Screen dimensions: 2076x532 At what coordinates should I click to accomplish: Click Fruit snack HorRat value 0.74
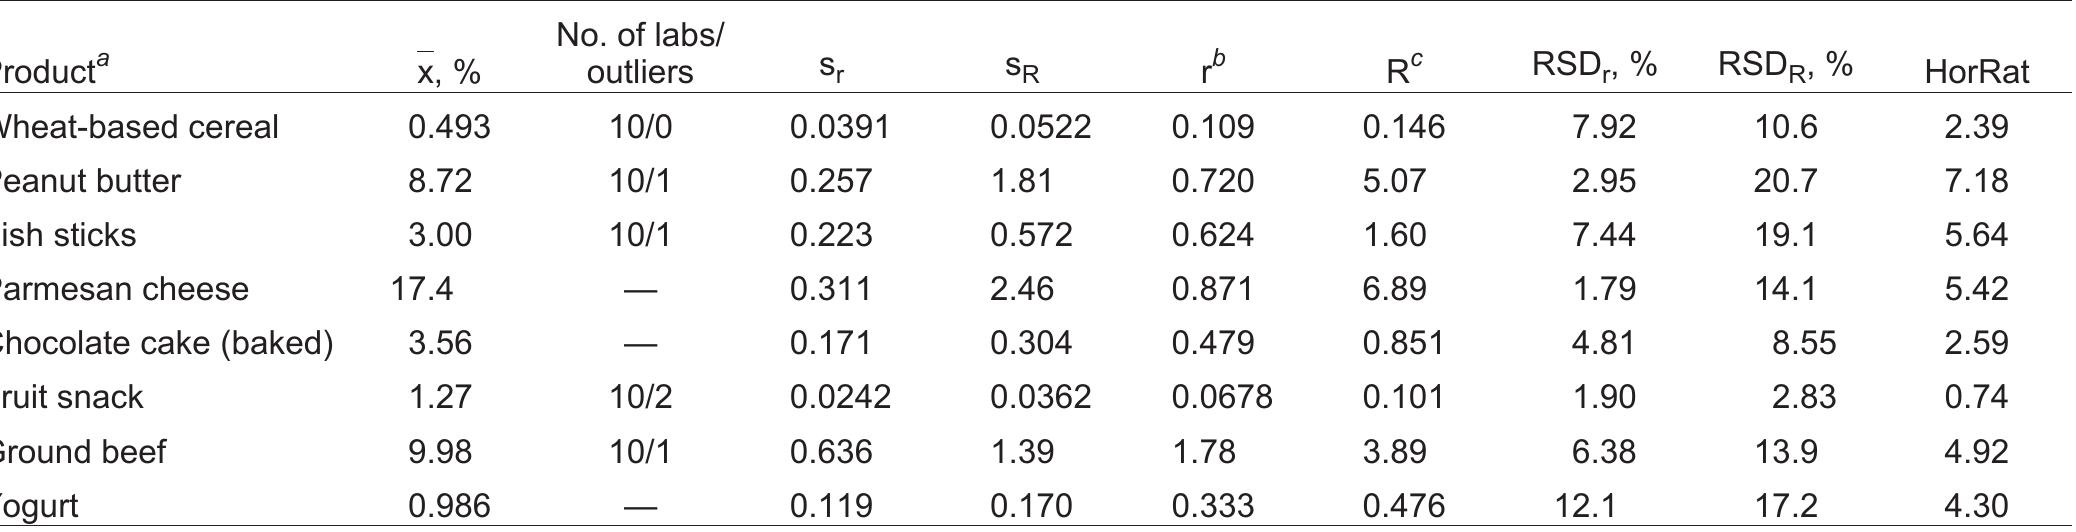[x=1976, y=397]
